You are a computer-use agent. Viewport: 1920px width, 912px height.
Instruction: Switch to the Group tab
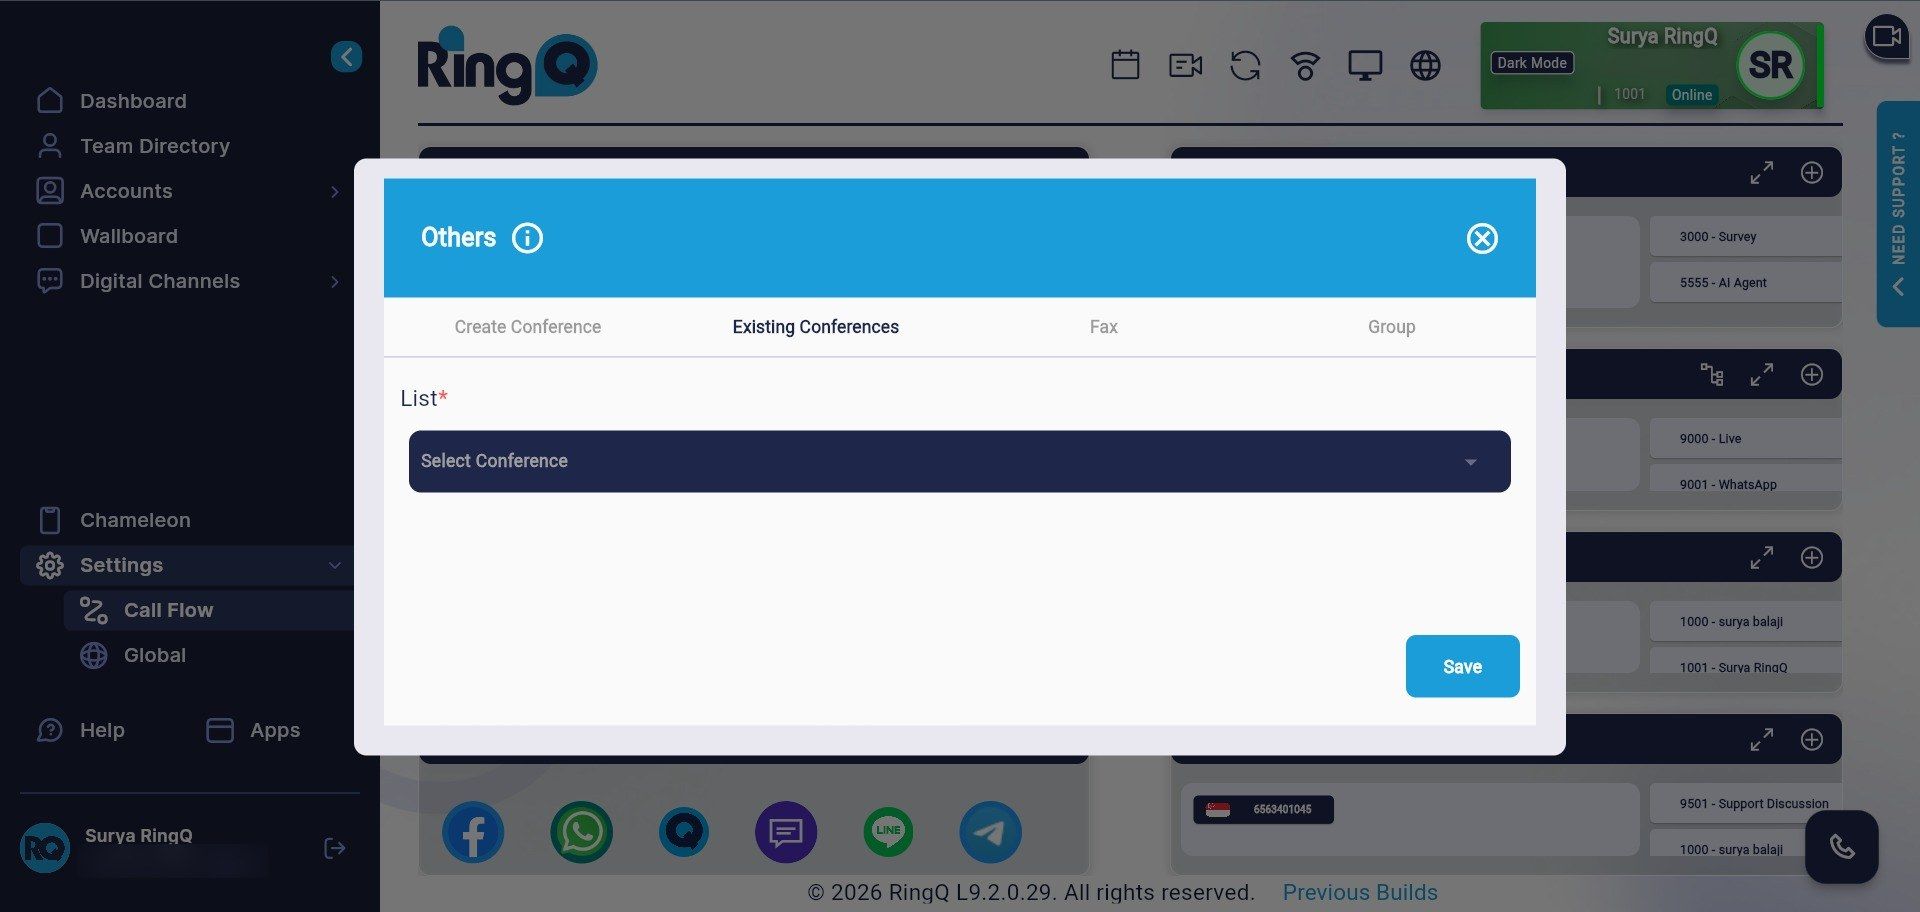point(1391,327)
